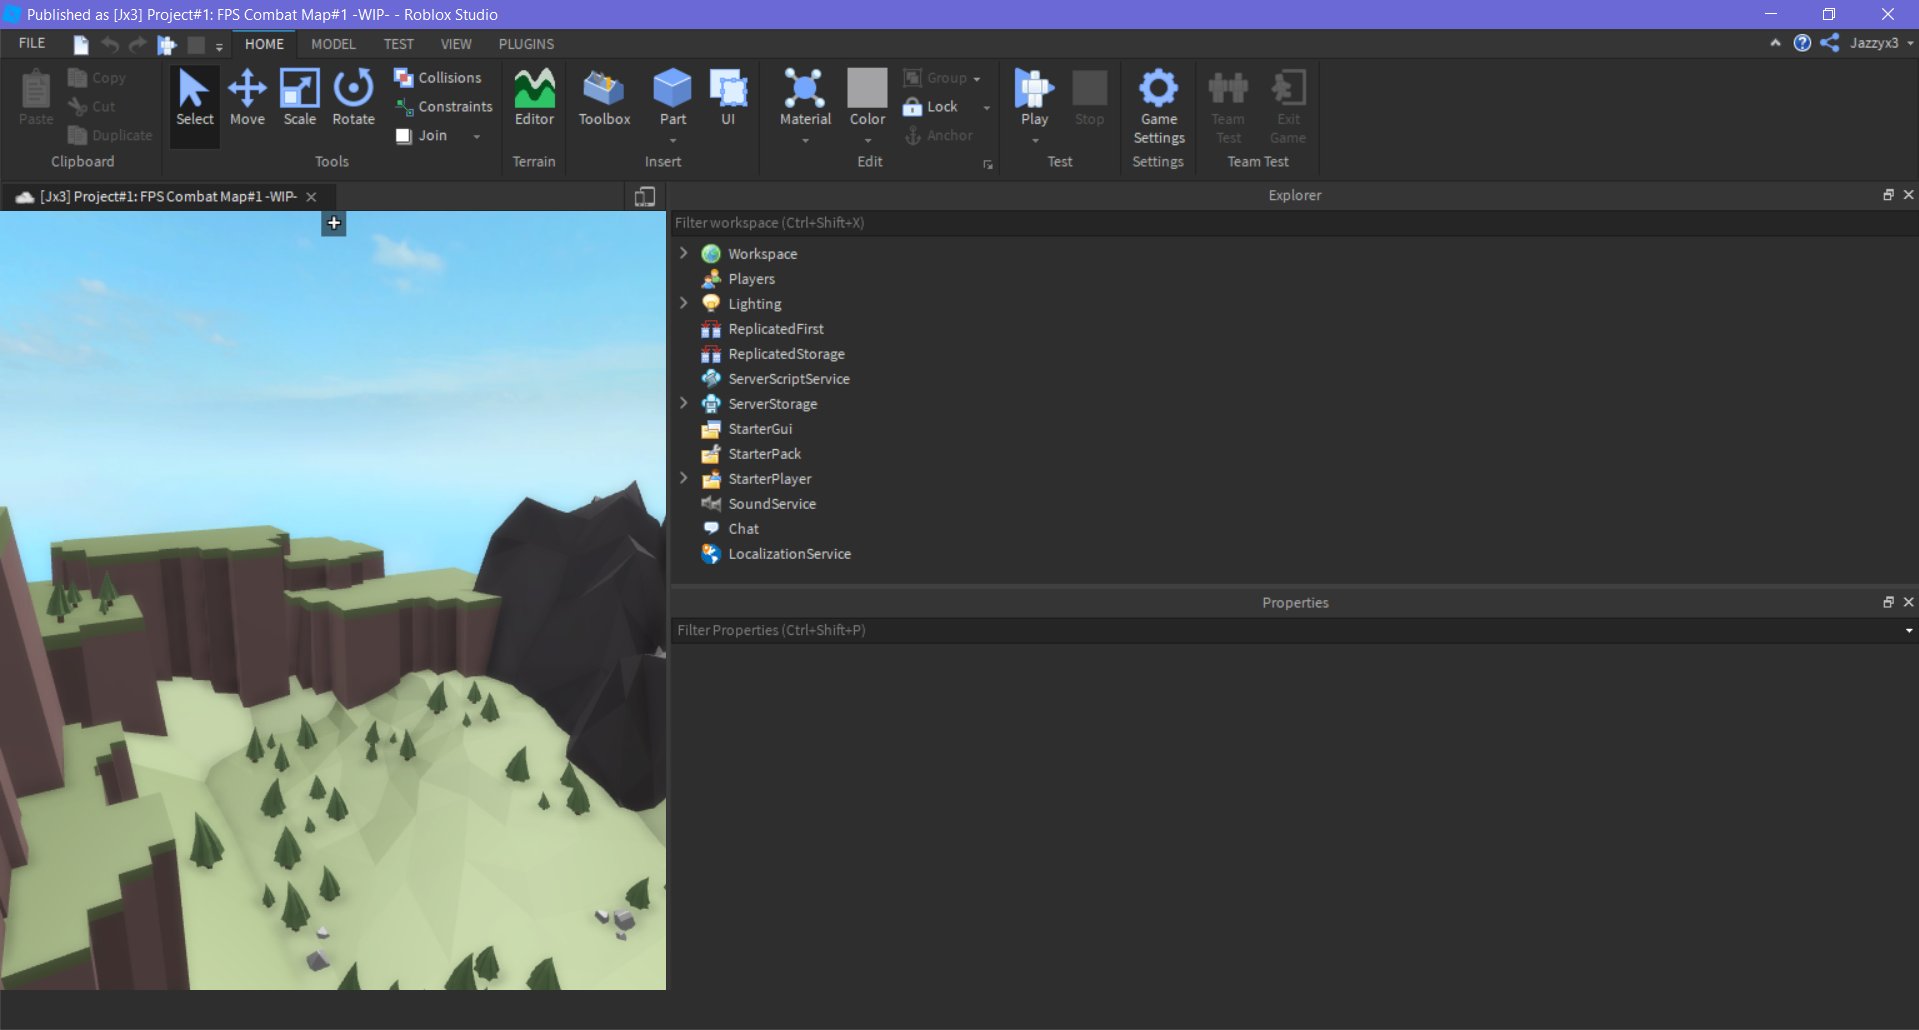Open the Lock dropdown arrow
Screen dimensions: 1919x1030
987,108
